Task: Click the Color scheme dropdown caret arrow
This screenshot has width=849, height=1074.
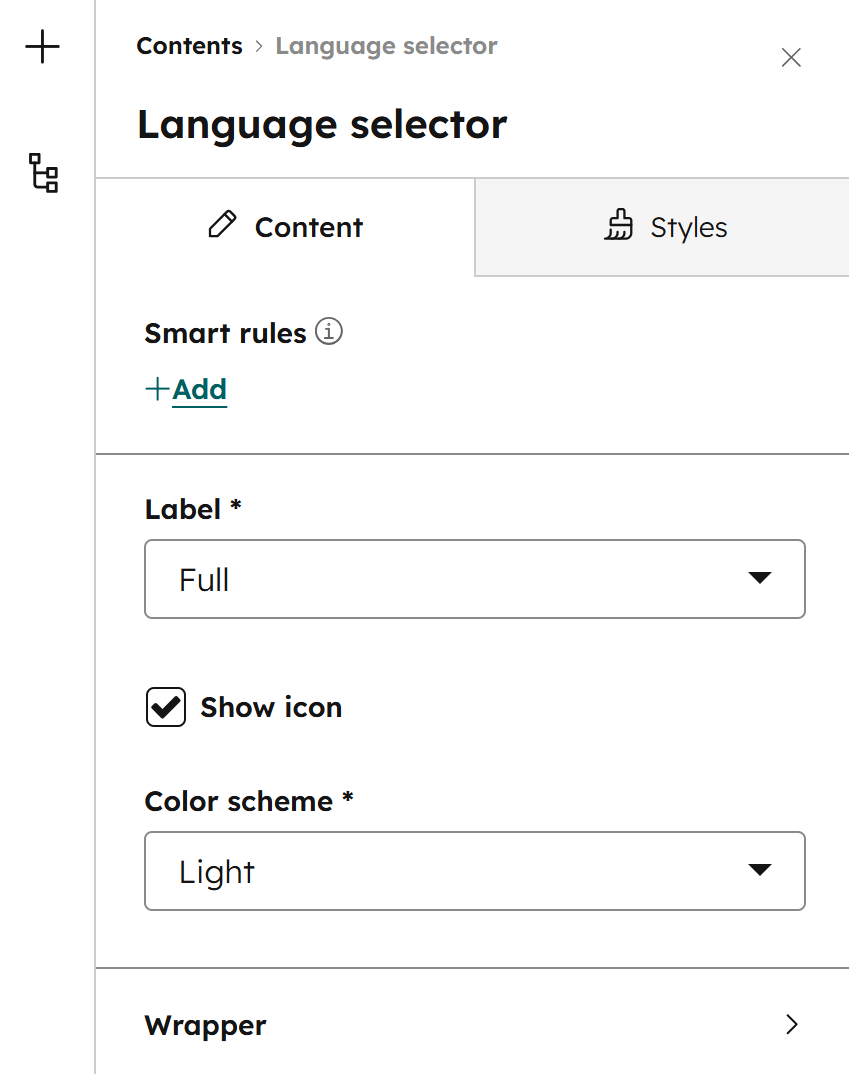Action: tap(762, 870)
